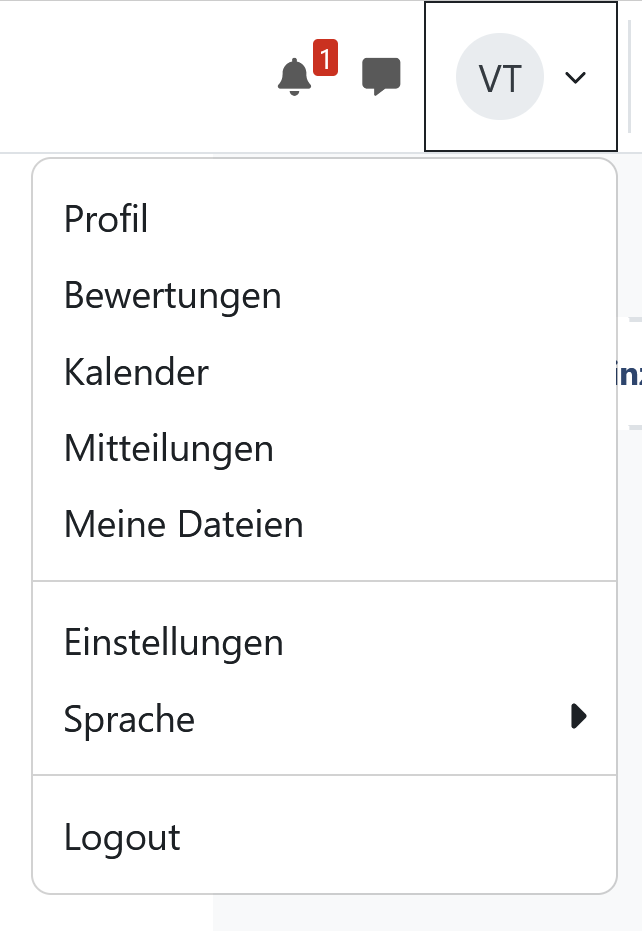Go to Kalender menu entry
The height and width of the screenshot is (931, 642).
pos(136,373)
